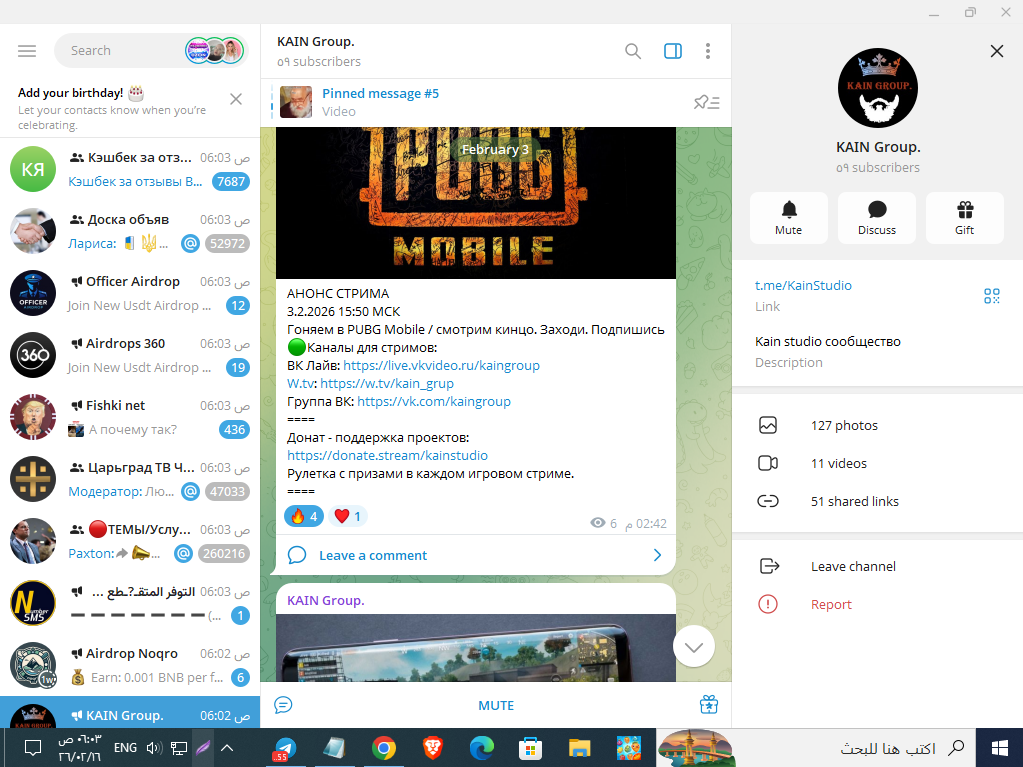Viewport: 1023px width, 767px height.
Task: Click the PUBG Mobile post image
Action: 476,203
